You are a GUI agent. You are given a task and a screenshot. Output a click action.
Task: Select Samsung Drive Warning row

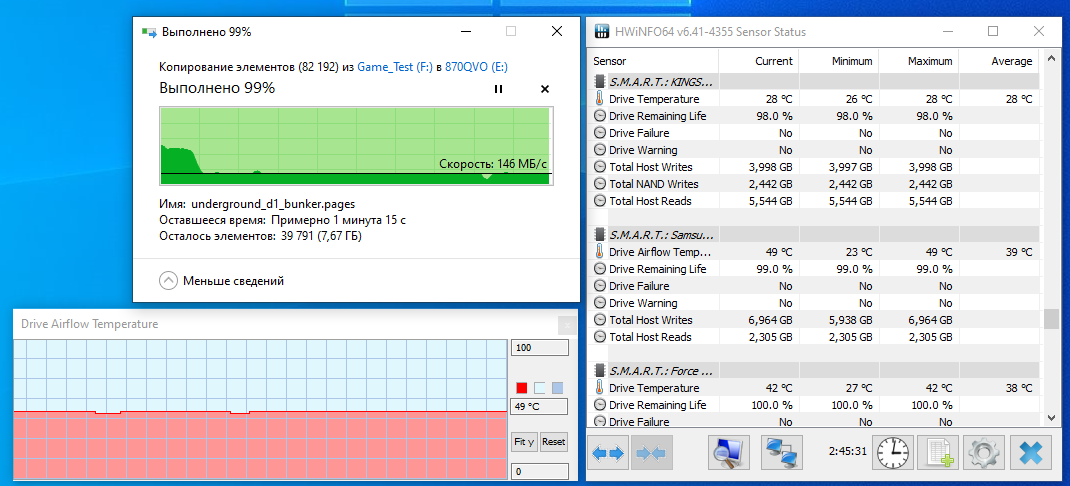pos(813,302)
